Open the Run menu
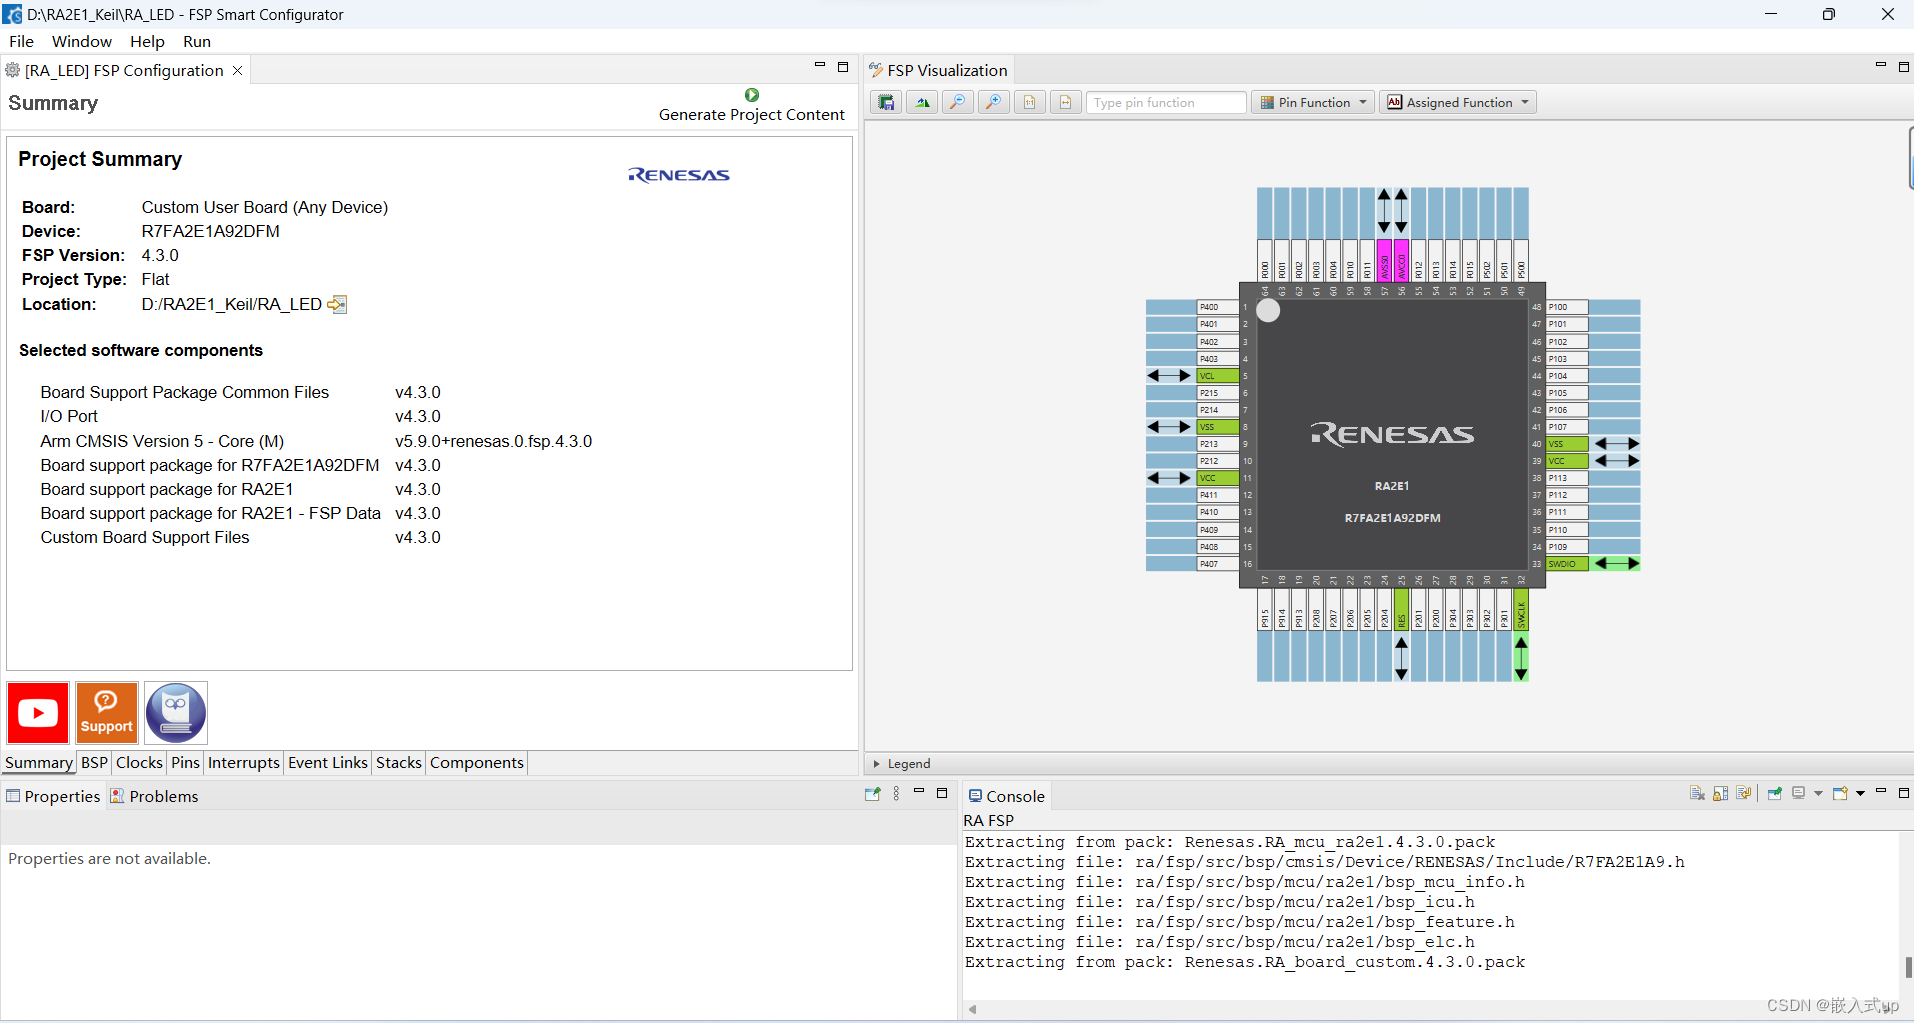The height and width of the screenshot is (1023, 1914). point(197,42)
